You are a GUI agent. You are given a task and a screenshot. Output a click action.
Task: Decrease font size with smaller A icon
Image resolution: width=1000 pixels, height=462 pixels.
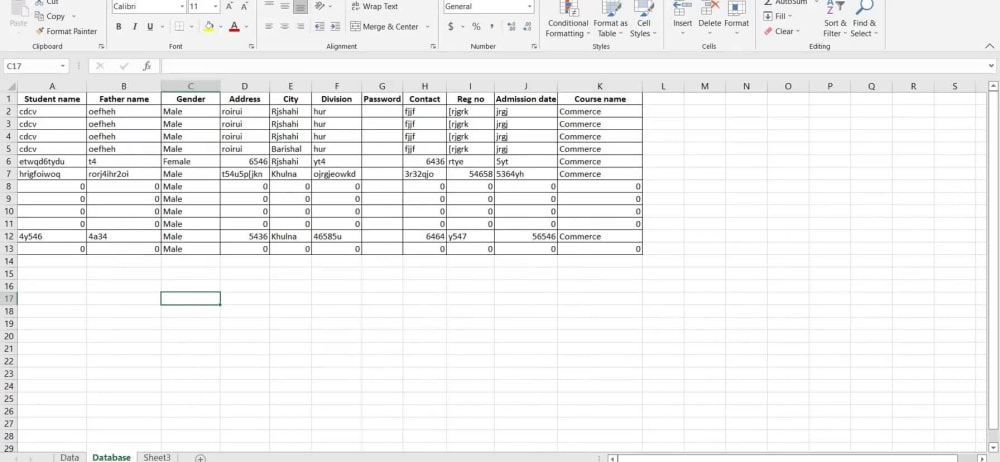(244, 6)
